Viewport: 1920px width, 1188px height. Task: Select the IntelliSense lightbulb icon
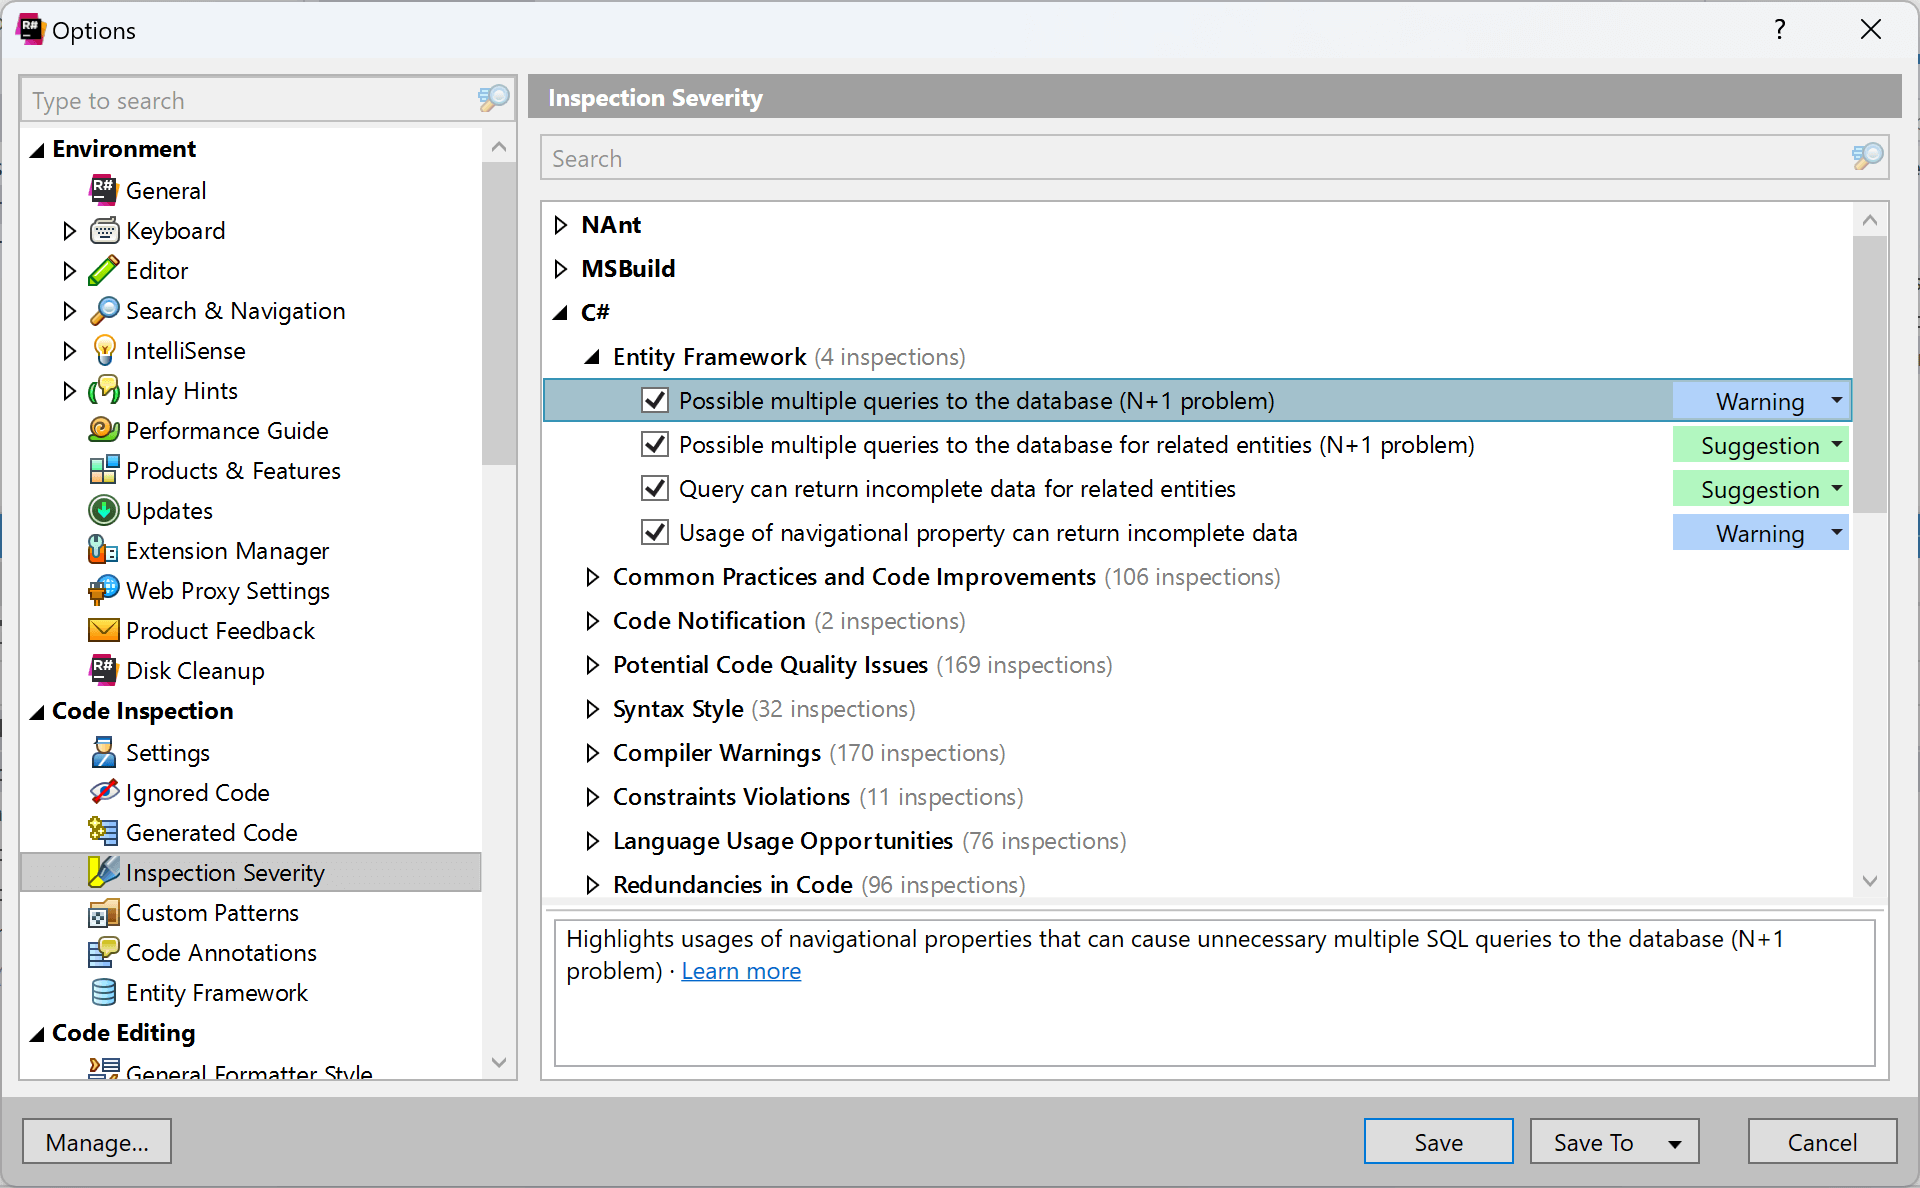(105, 350)
